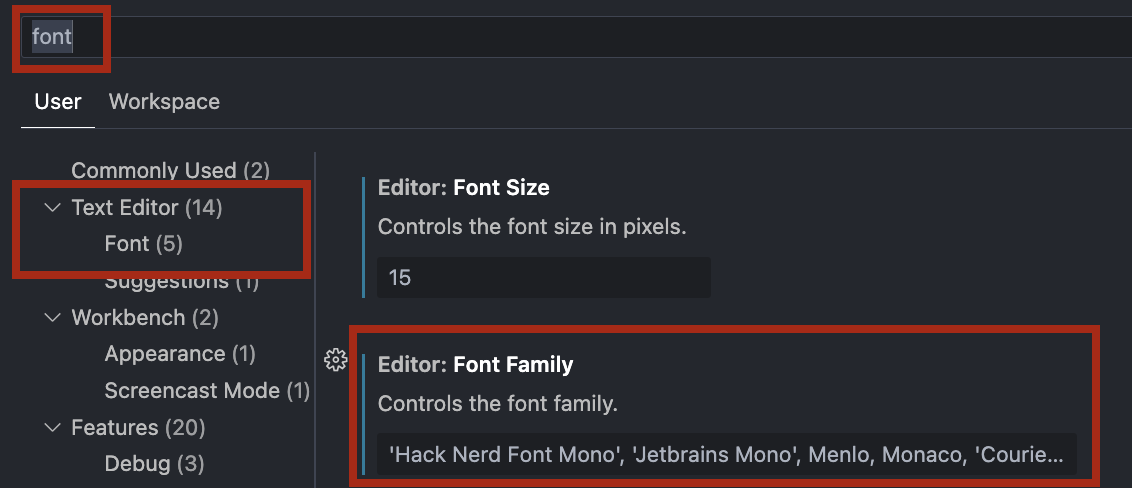1132x488 pixels.
Task: Open the Appearance (1) subcategory
Action: 180,354
